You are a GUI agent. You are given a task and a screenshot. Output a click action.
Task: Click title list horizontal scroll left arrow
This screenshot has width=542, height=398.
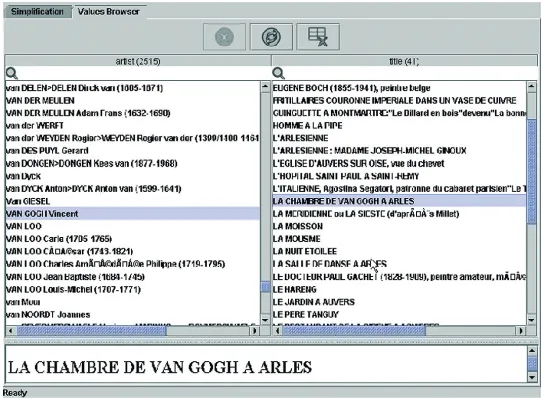[x=278, y=331]
